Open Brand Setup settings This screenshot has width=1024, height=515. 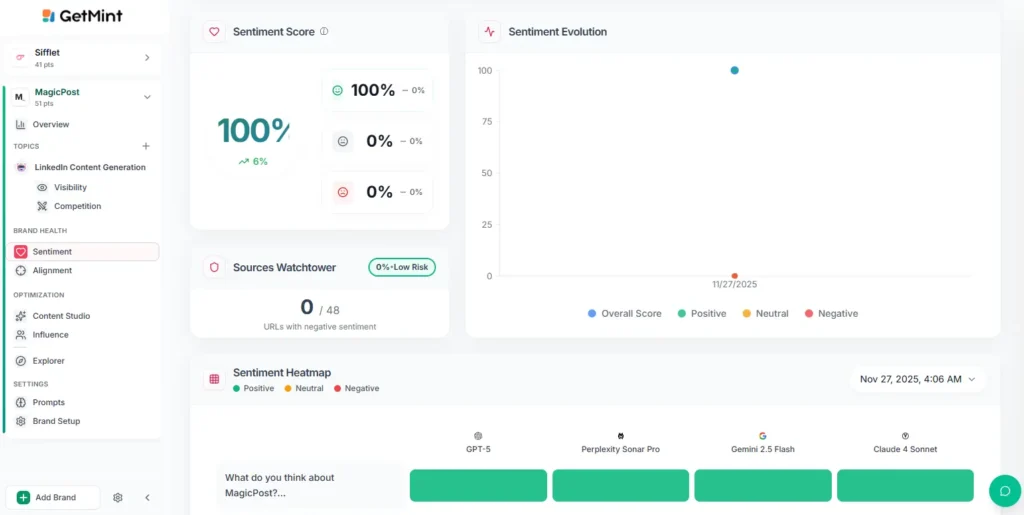tap(56, 421)
